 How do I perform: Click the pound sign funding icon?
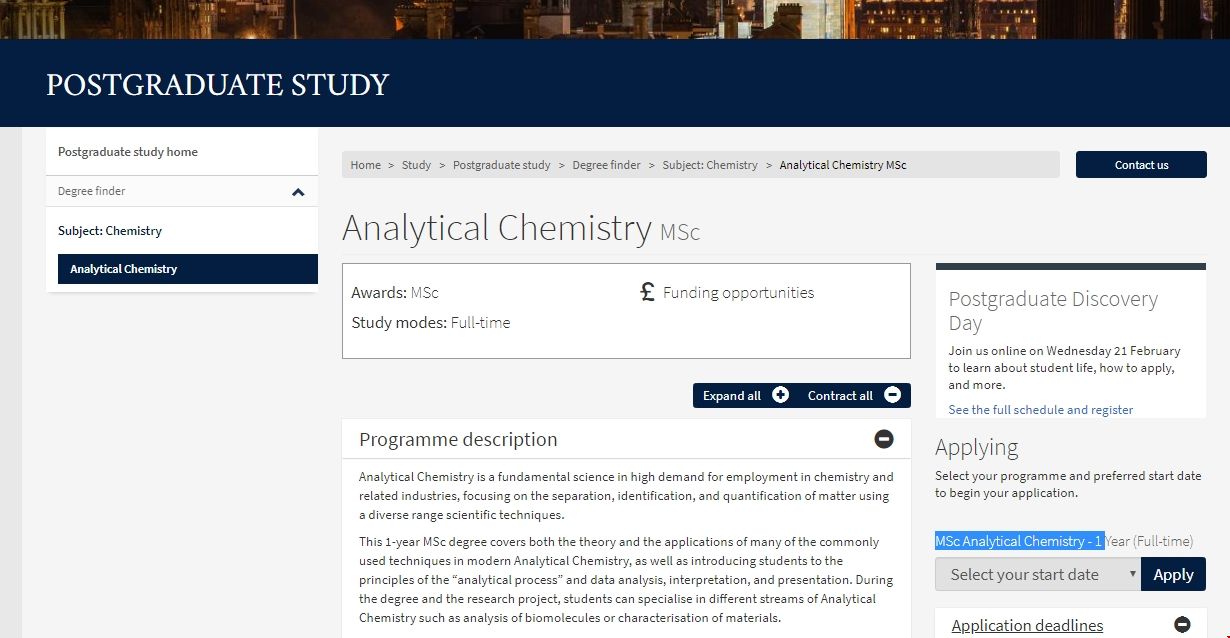click(x=648, y=292)
